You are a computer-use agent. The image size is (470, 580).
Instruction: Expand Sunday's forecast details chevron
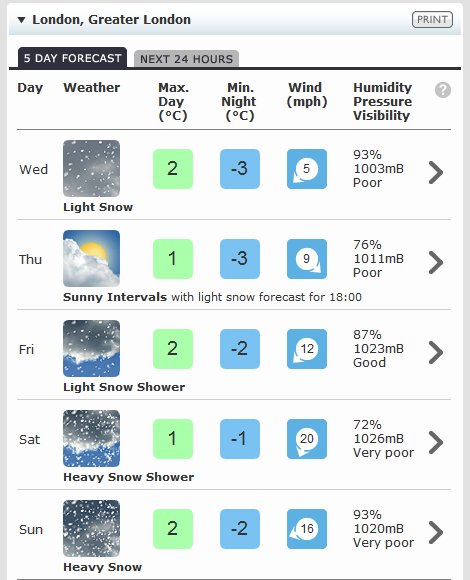click(436, 532)
